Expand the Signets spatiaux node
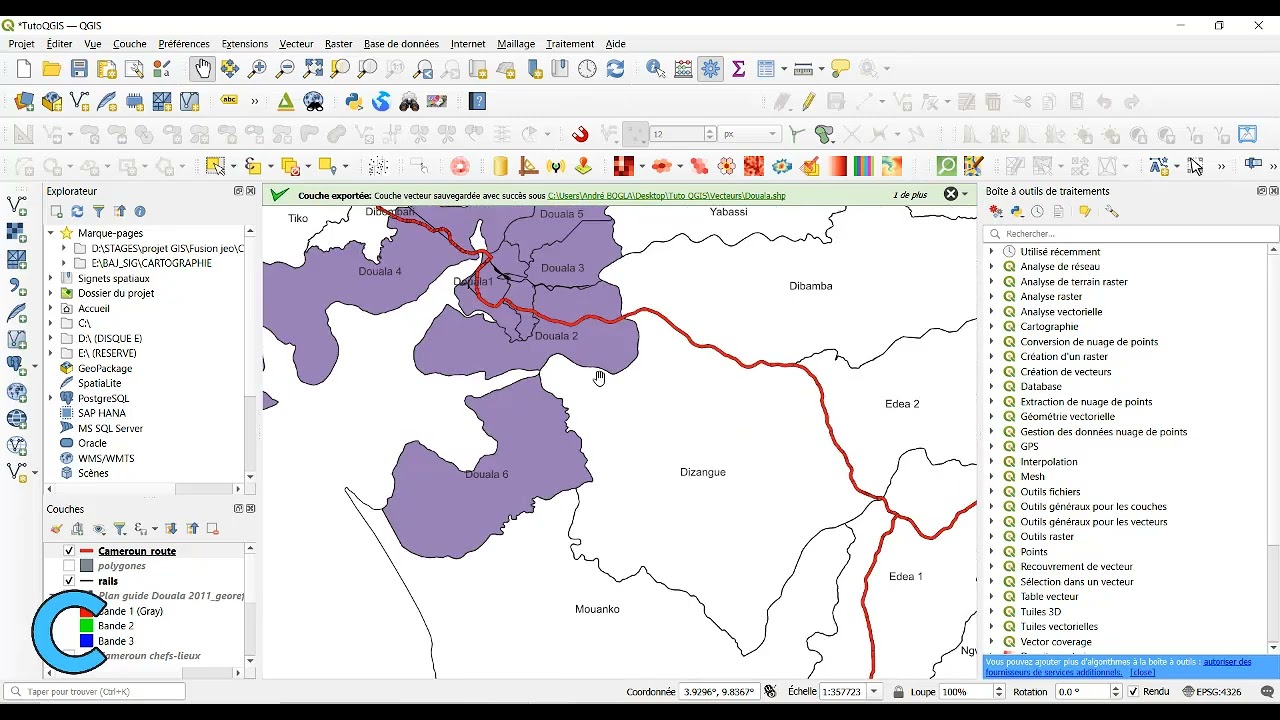This screenshot has height=720, width=1280. tap(51, 278)
